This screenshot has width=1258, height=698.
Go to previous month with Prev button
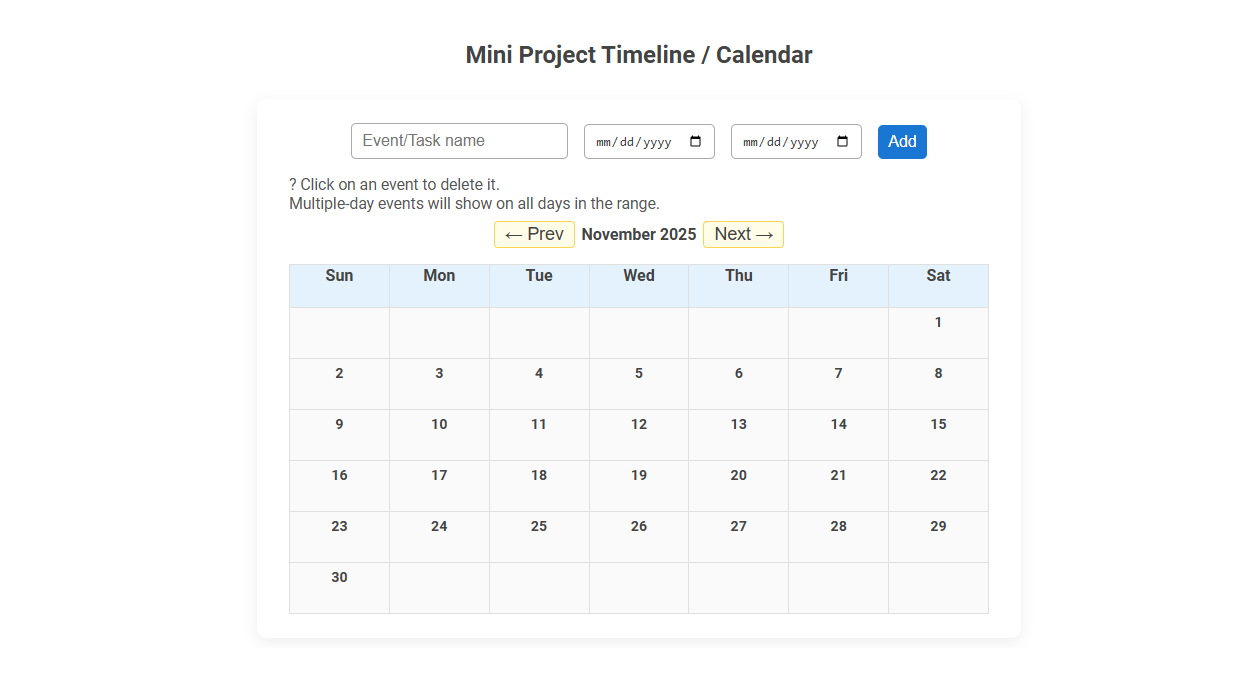coord(534,234)
